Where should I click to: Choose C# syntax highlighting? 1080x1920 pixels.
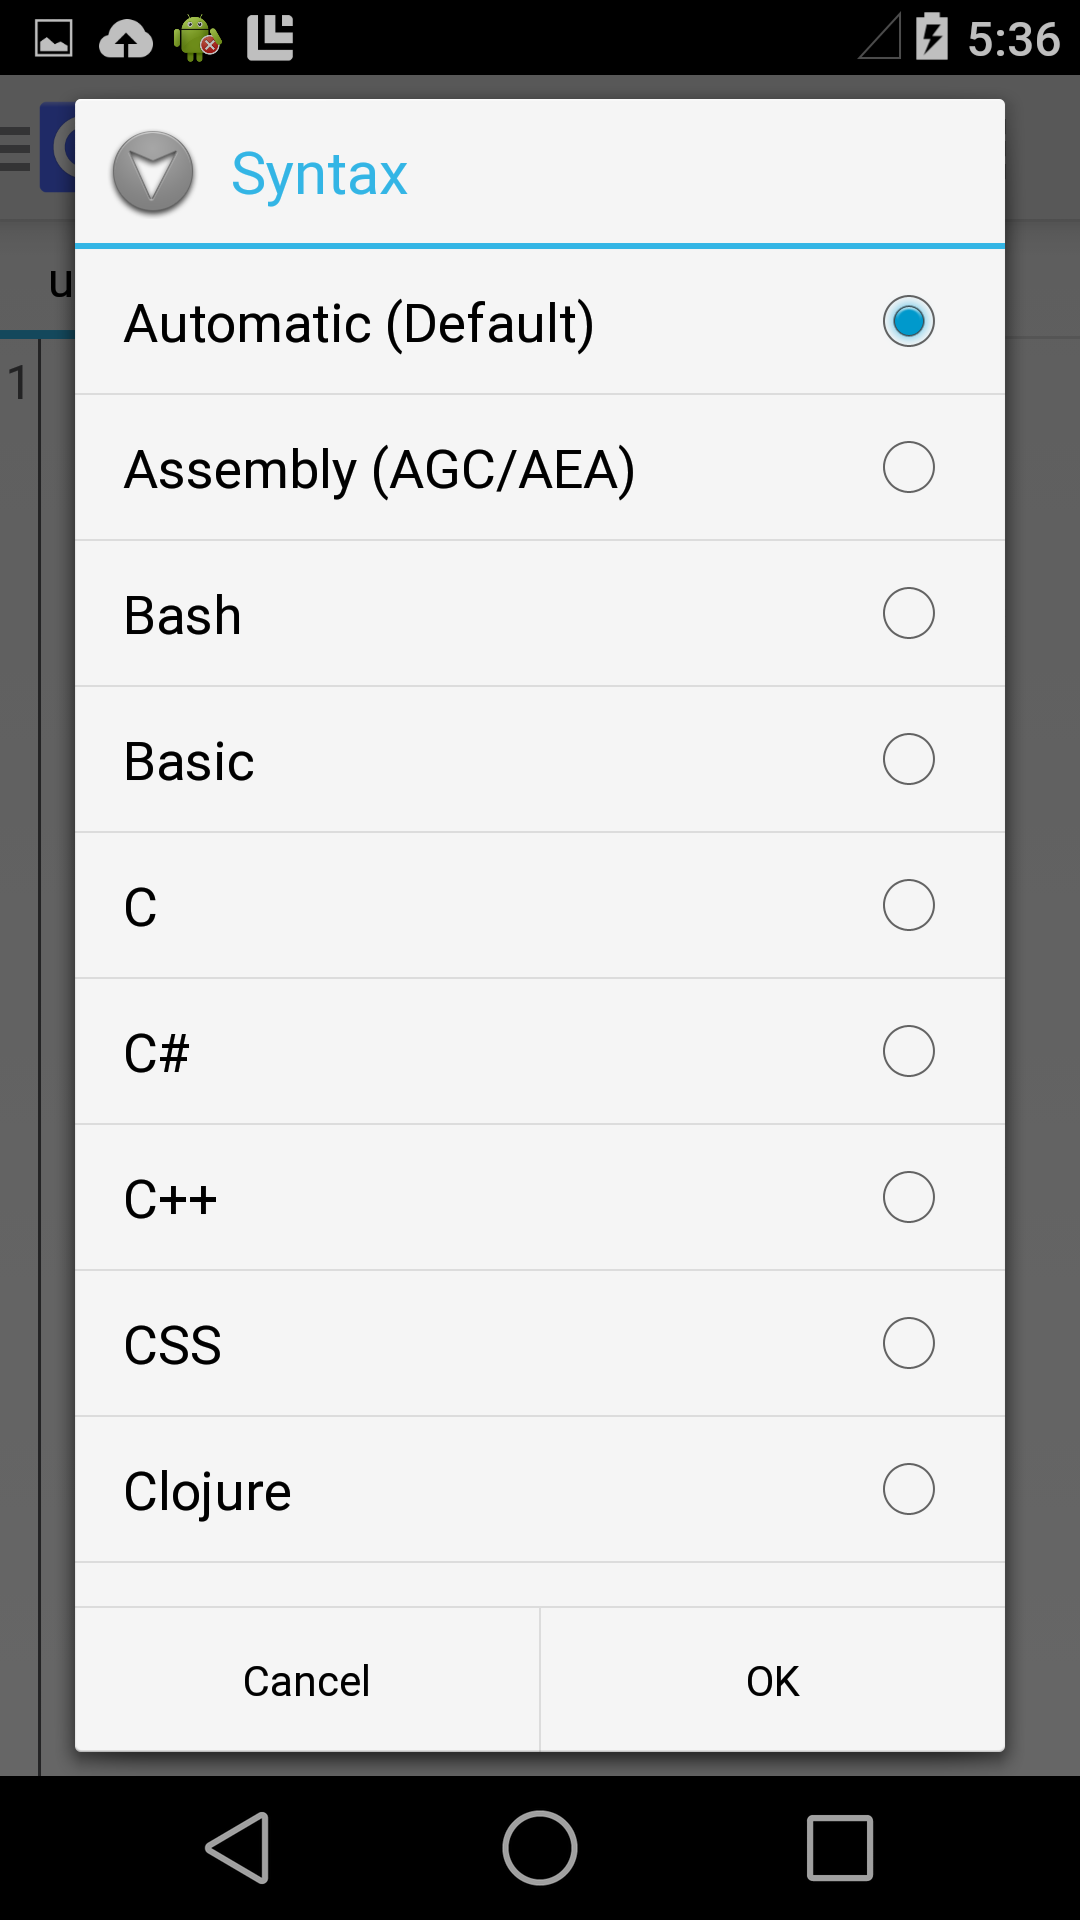[x=908, y=1051]
